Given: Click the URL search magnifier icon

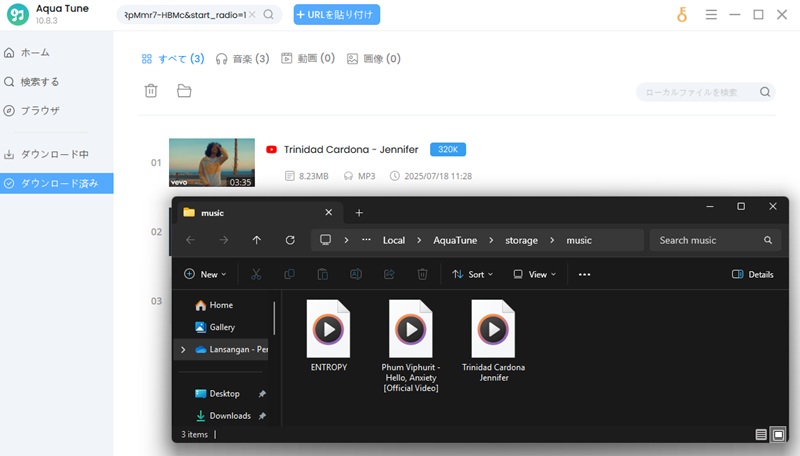Looking at the screenshot, I should click(x=268, y=14).
